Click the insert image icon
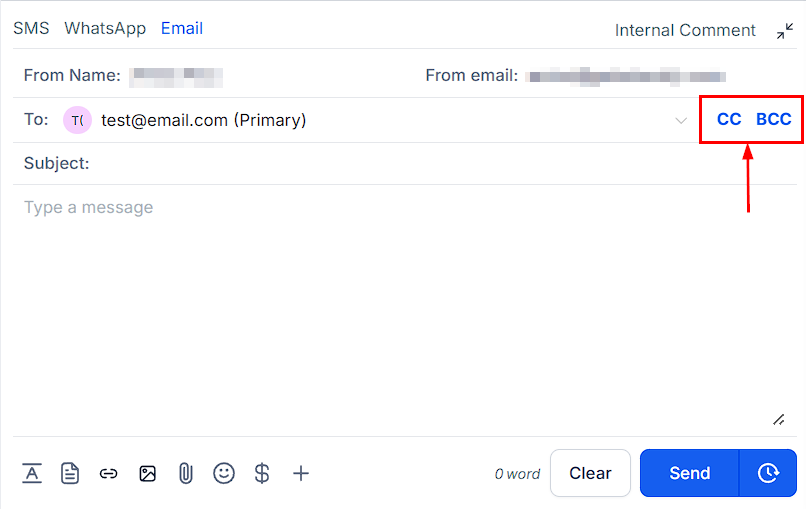The width and height of the screenshot is (806, 509). pos(148,474)
